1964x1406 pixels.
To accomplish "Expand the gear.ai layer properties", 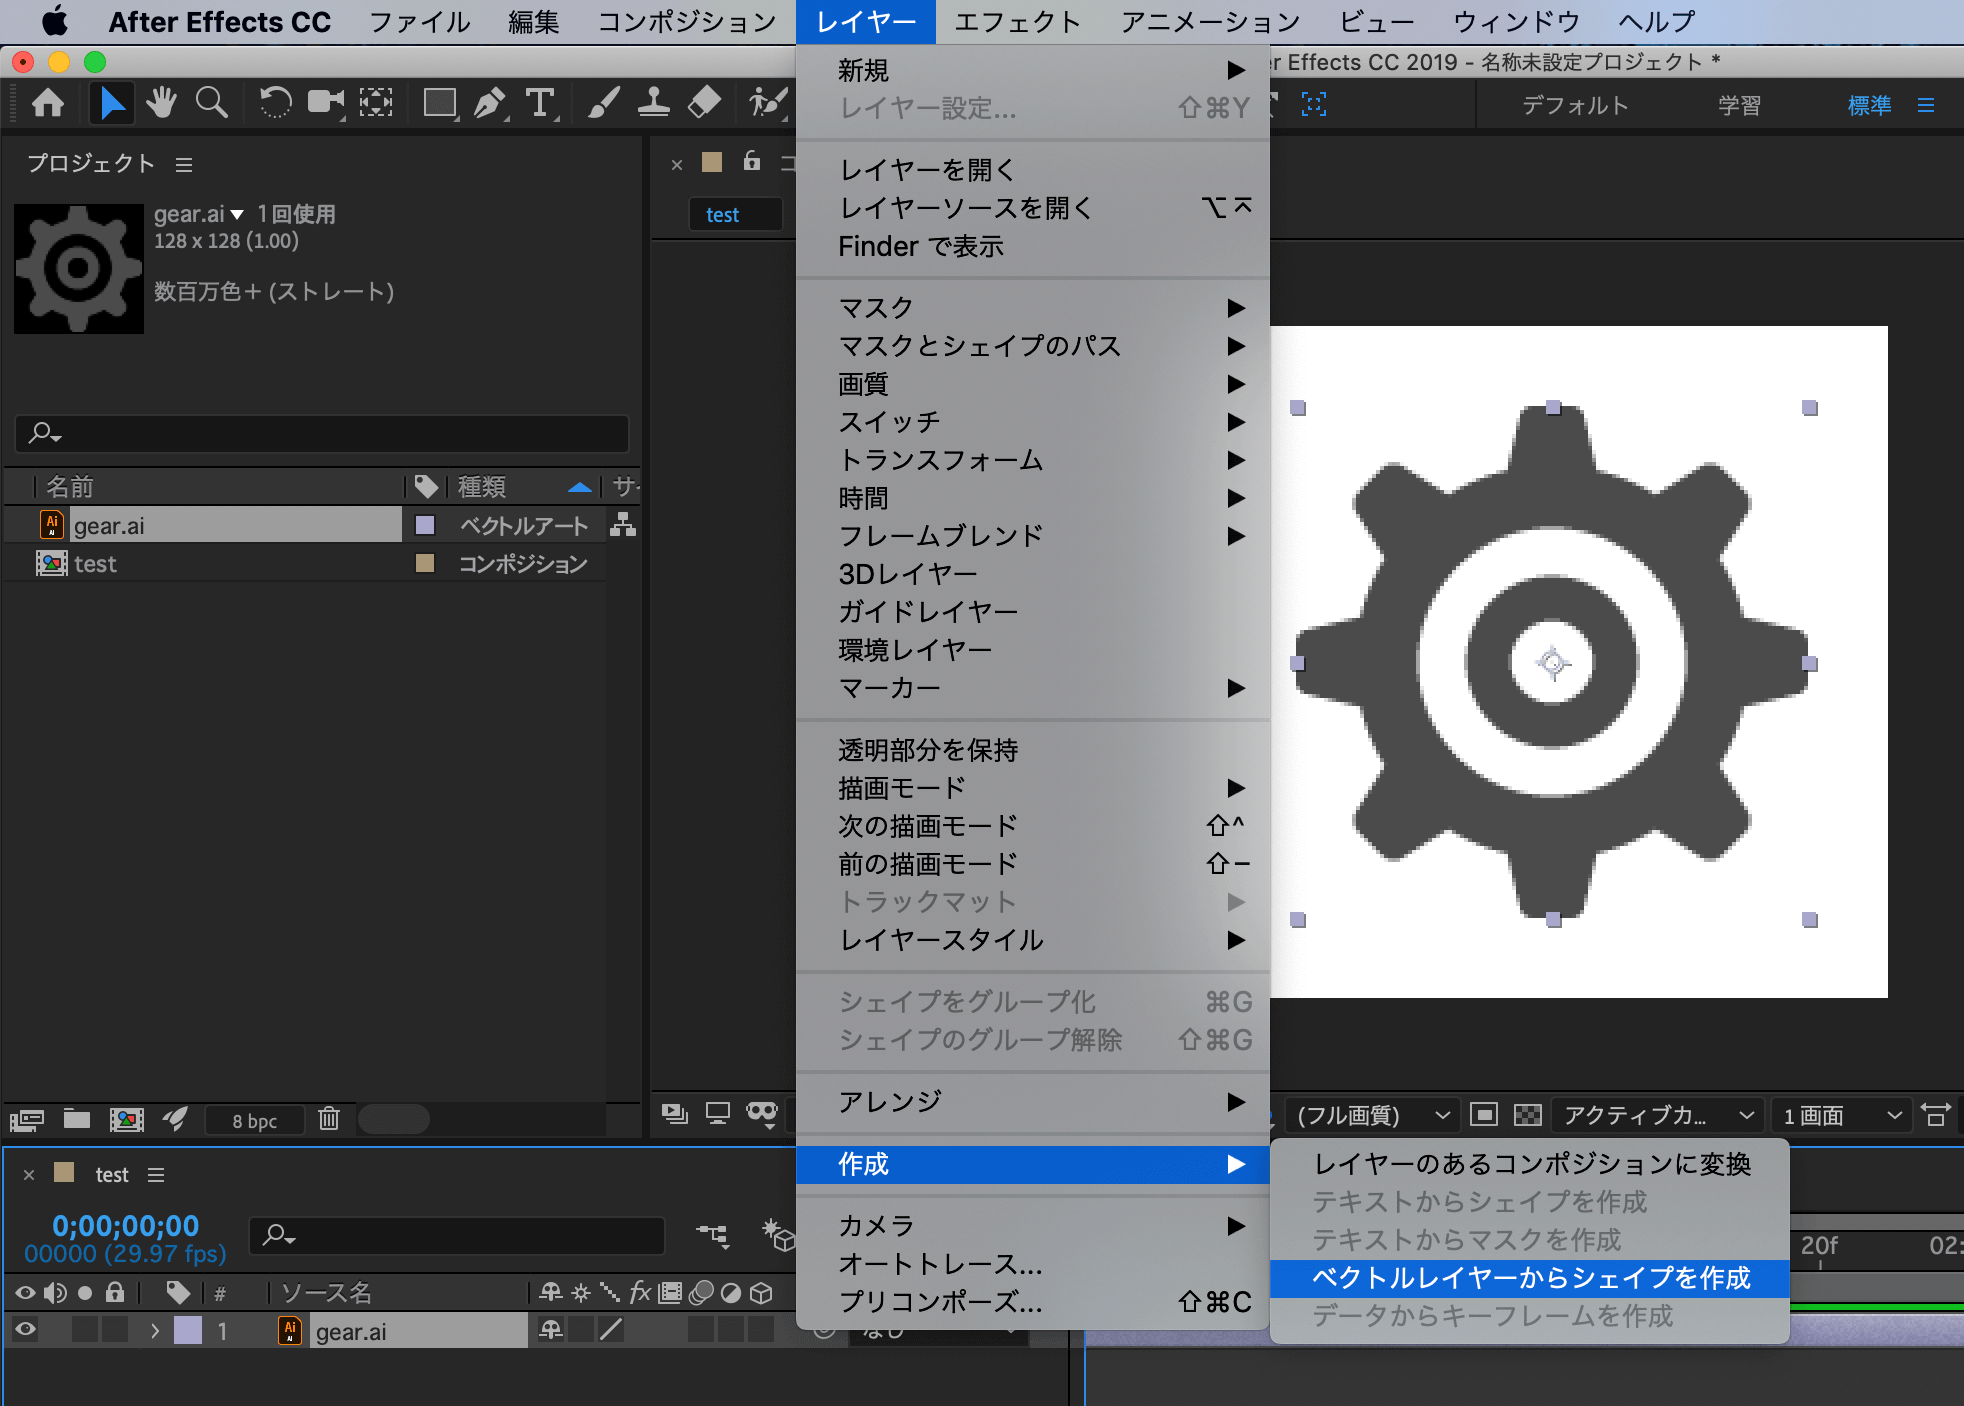I will [155, 1330].
